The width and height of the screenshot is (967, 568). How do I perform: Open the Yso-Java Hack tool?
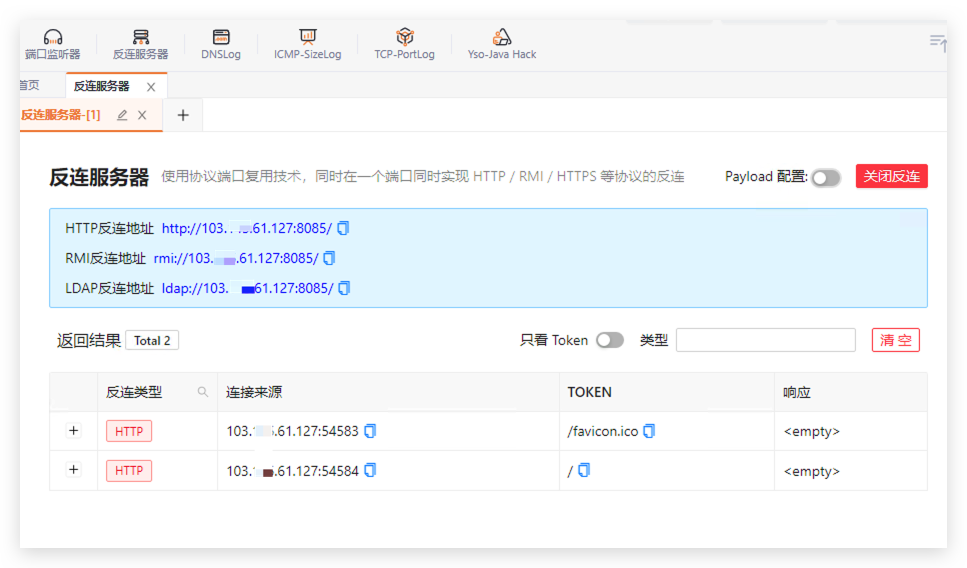[x=501, y=44]
